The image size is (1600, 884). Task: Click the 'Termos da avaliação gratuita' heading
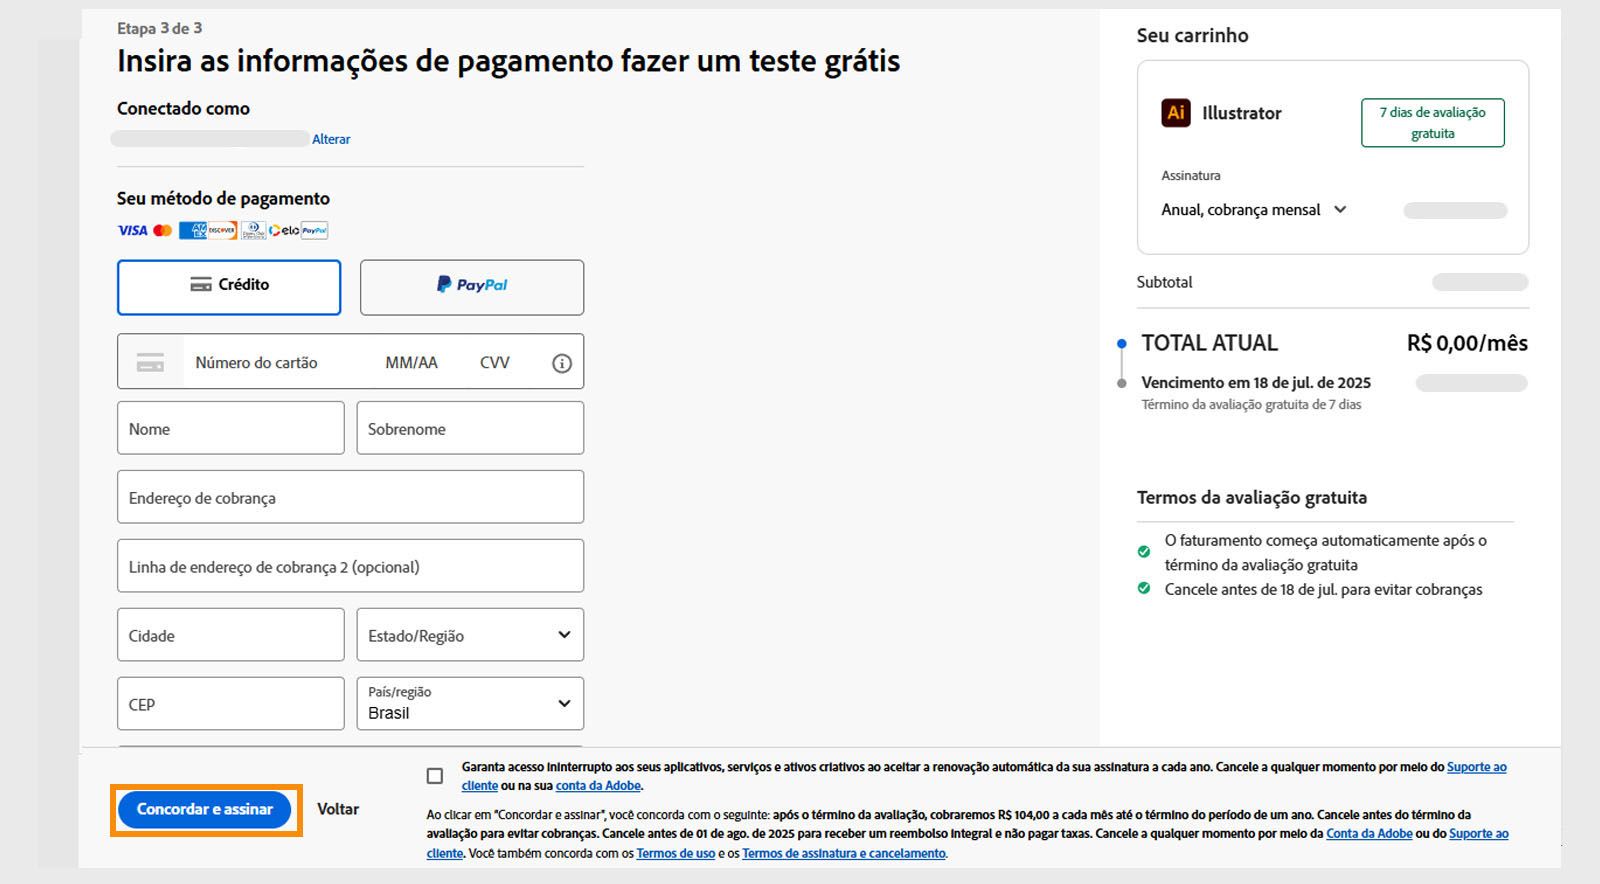[x=1252, y=497]
